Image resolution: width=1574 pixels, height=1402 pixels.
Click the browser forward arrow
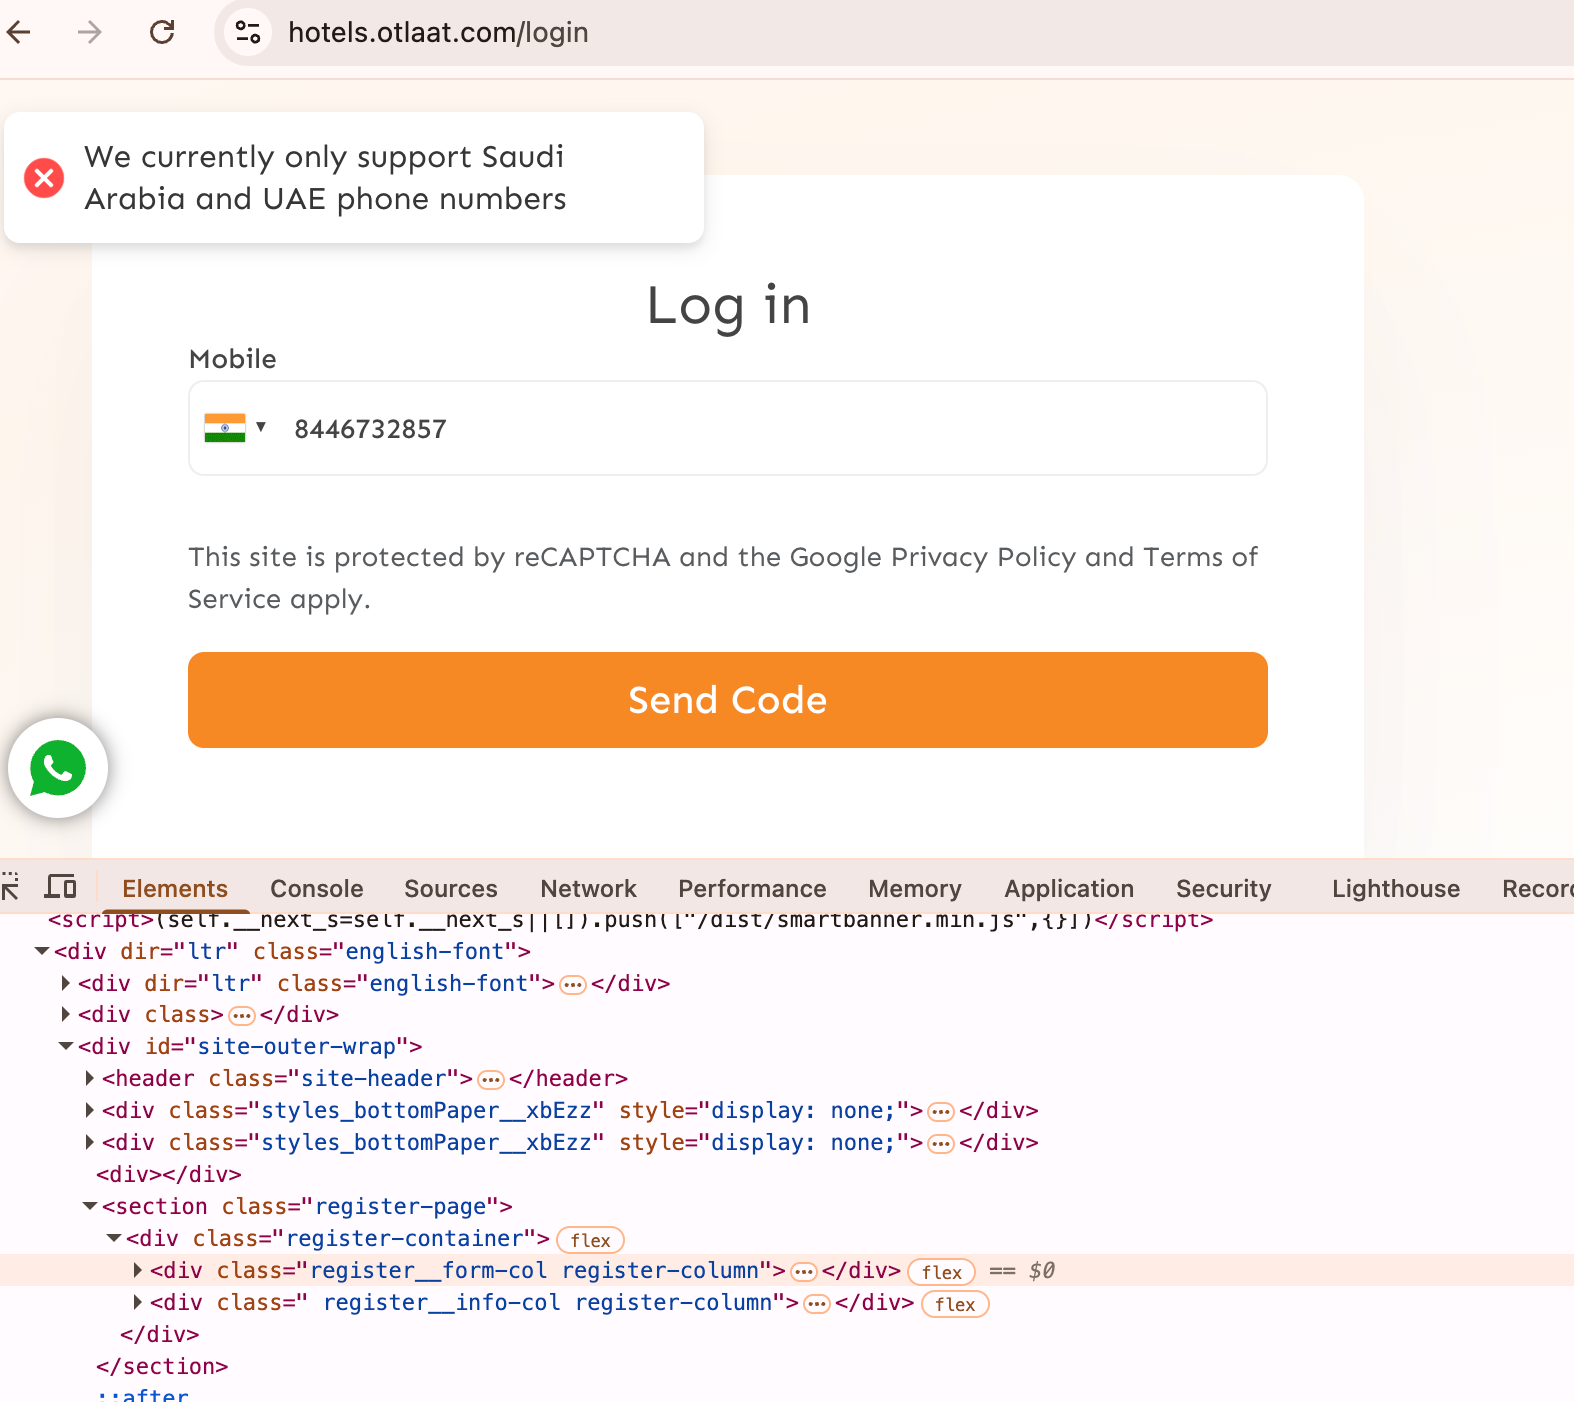click(x=90, y=32)
